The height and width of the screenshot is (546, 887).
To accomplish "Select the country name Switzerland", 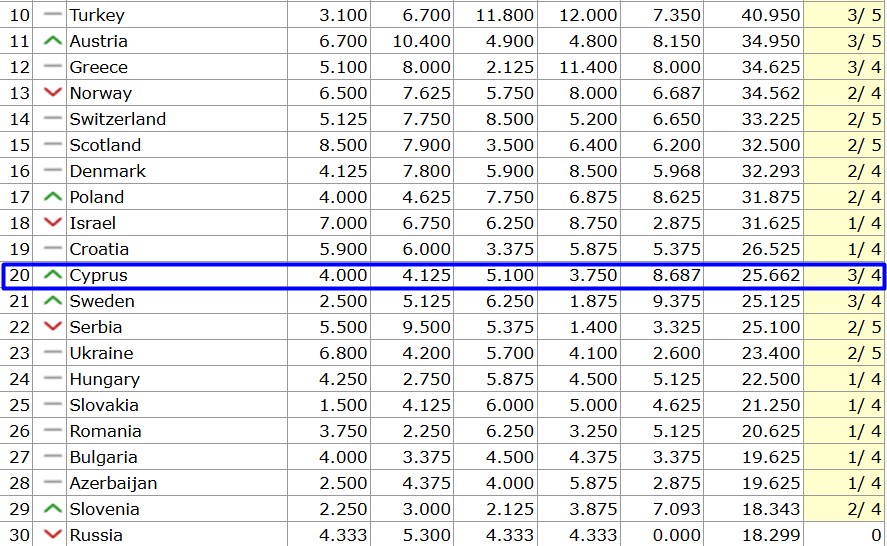I will 118,119.
